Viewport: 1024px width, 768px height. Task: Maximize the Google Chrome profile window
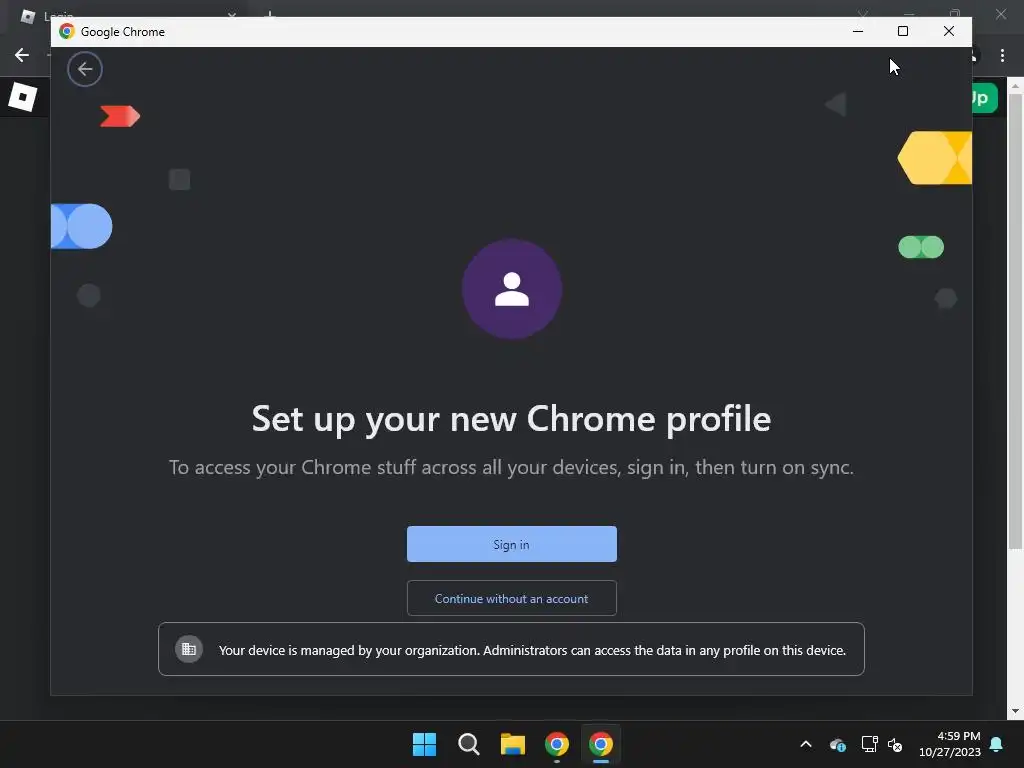coord(903,31)
